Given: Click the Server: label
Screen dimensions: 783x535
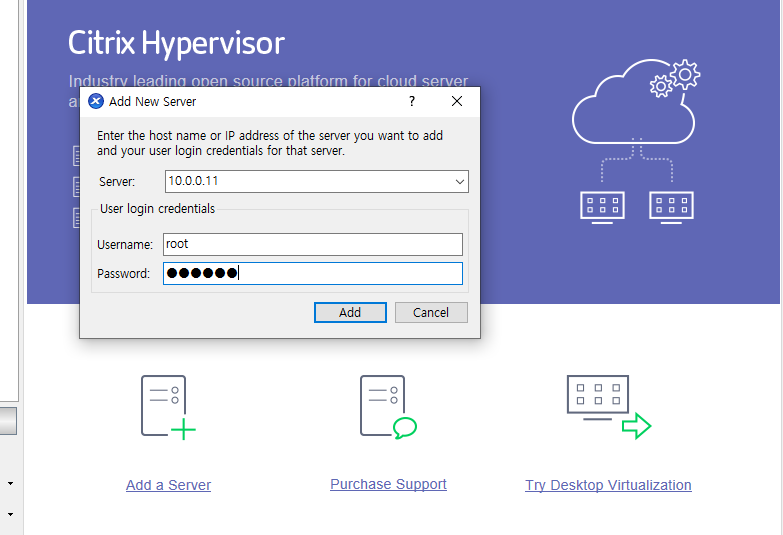Looking at the screenshot, I should pyautogui.click(x=117, y=181).
